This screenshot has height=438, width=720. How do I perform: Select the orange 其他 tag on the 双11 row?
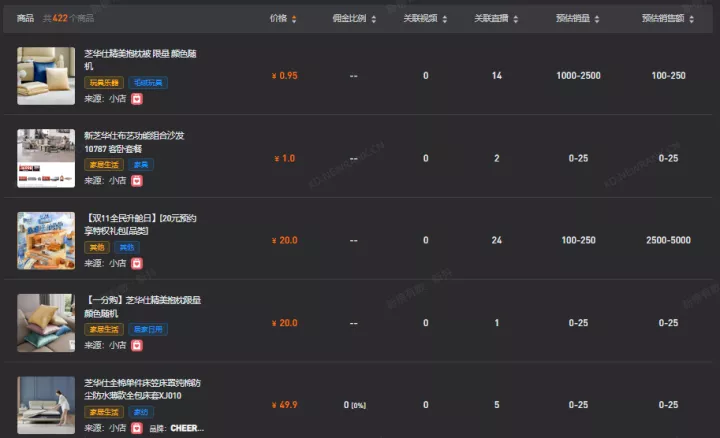[97, 247]
